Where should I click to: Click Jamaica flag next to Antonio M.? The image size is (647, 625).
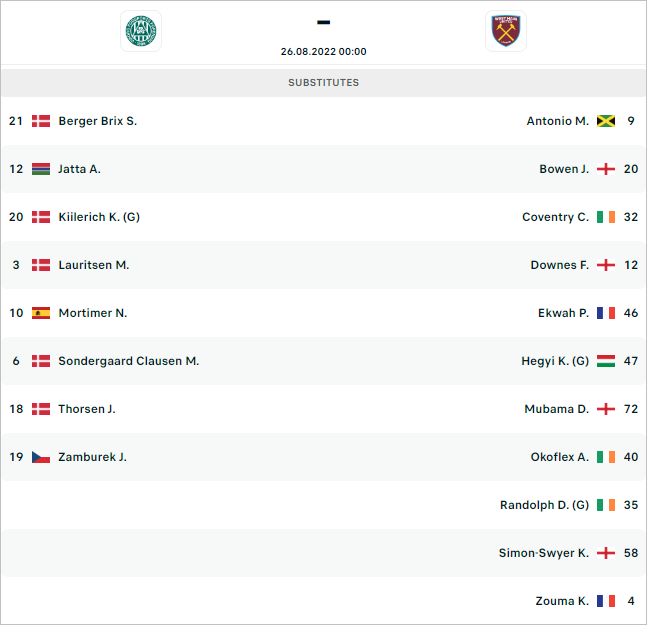click(606, 121)
